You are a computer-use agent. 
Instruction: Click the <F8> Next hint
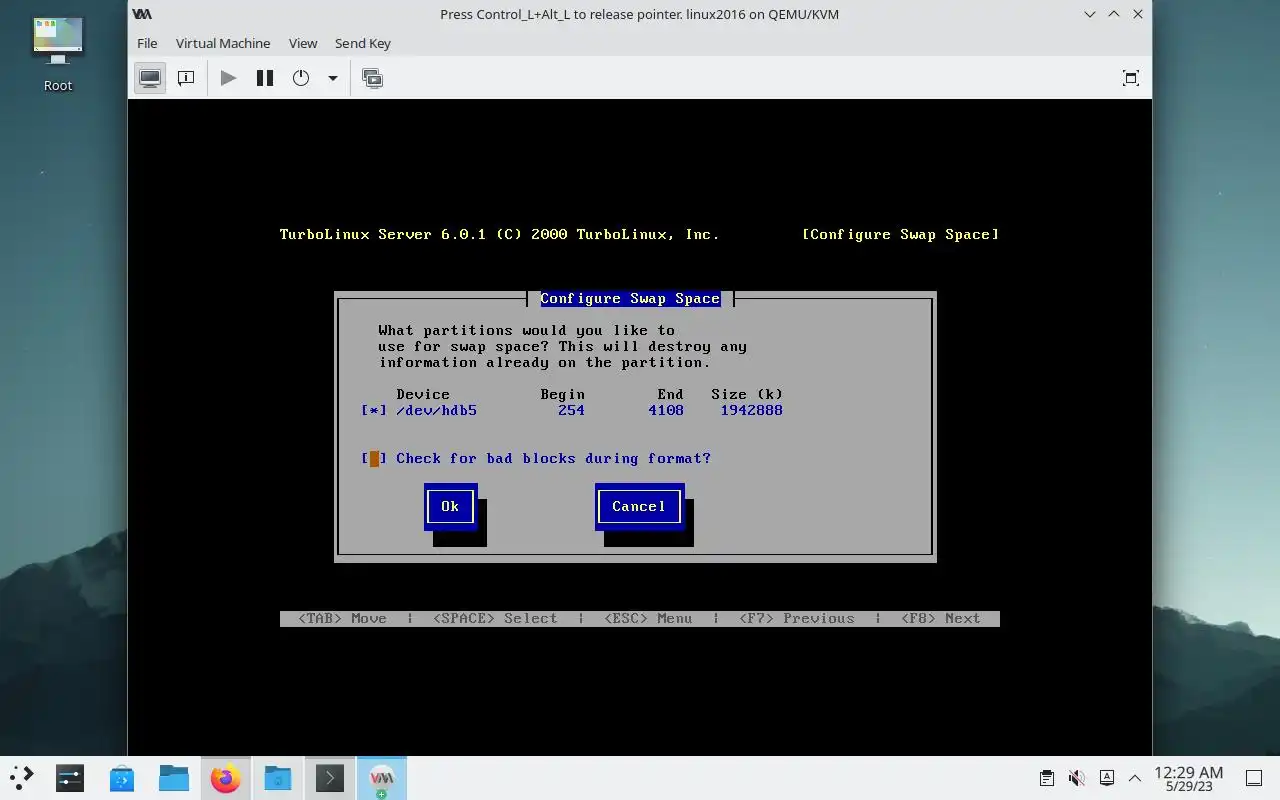tap(940, 619)
